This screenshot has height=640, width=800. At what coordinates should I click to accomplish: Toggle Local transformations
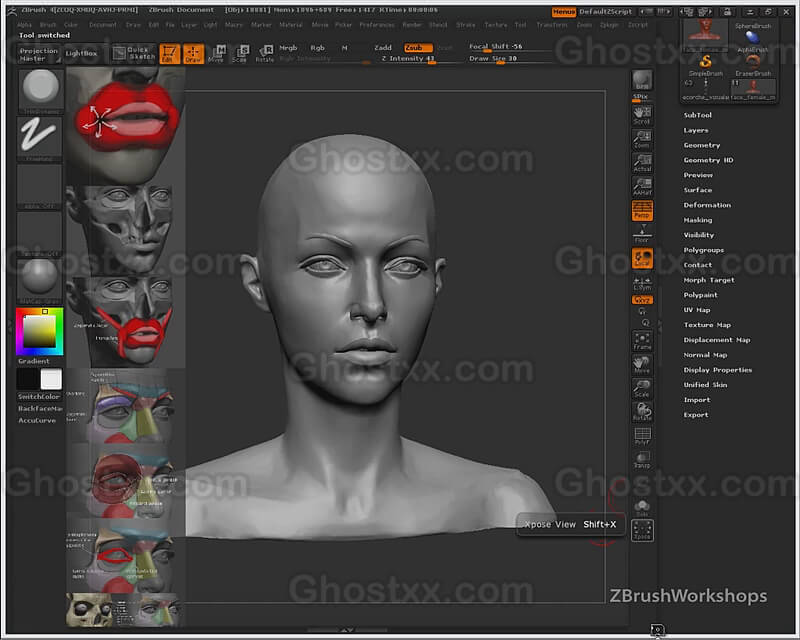pos(642,258)
